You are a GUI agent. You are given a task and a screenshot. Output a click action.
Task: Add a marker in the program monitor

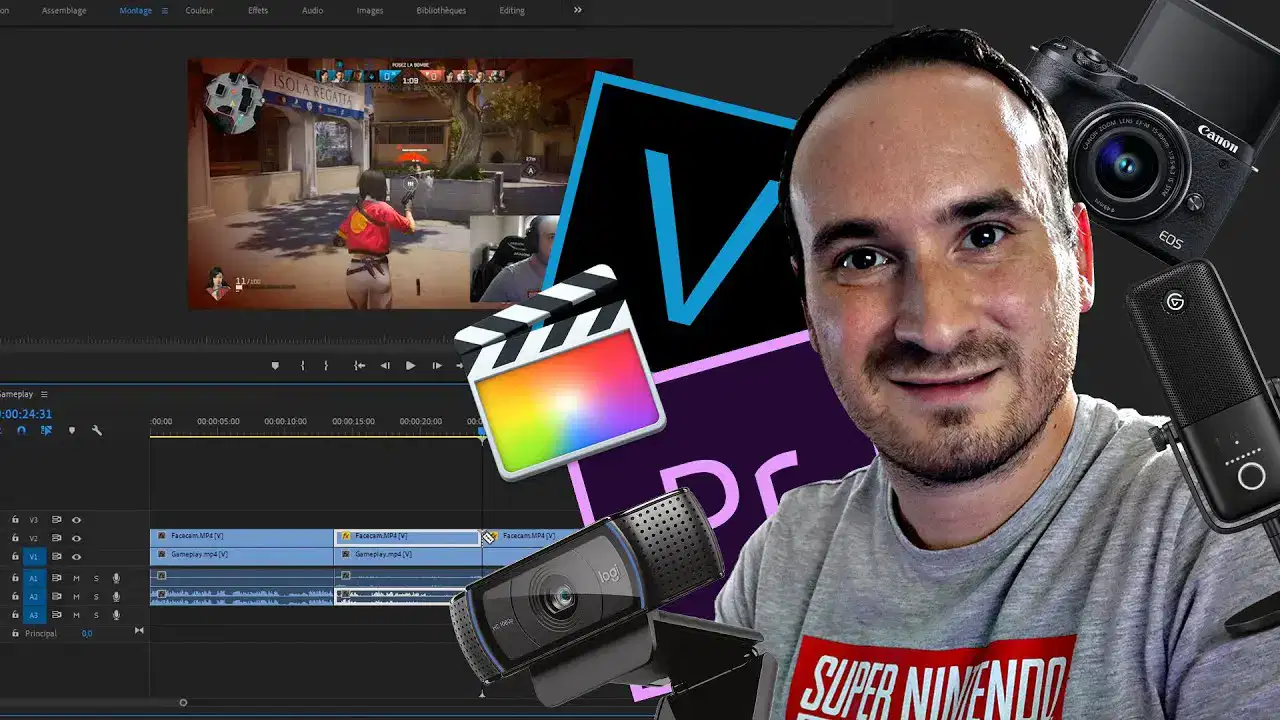pos(275,366)
